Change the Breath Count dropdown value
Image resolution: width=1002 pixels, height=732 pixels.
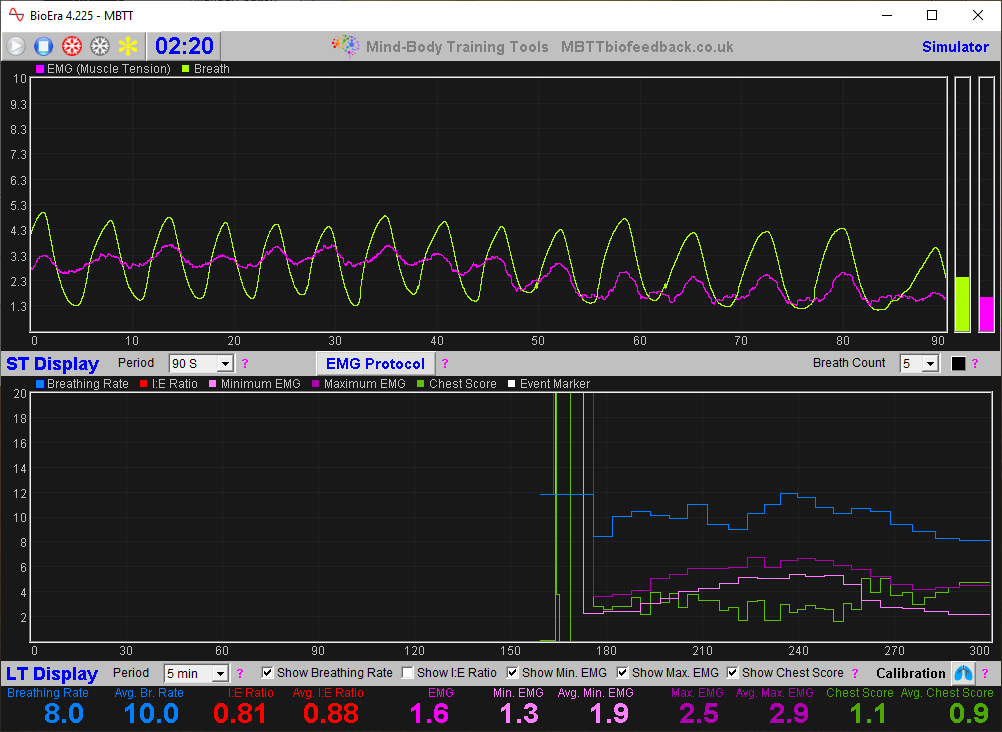tap(919, 363)
